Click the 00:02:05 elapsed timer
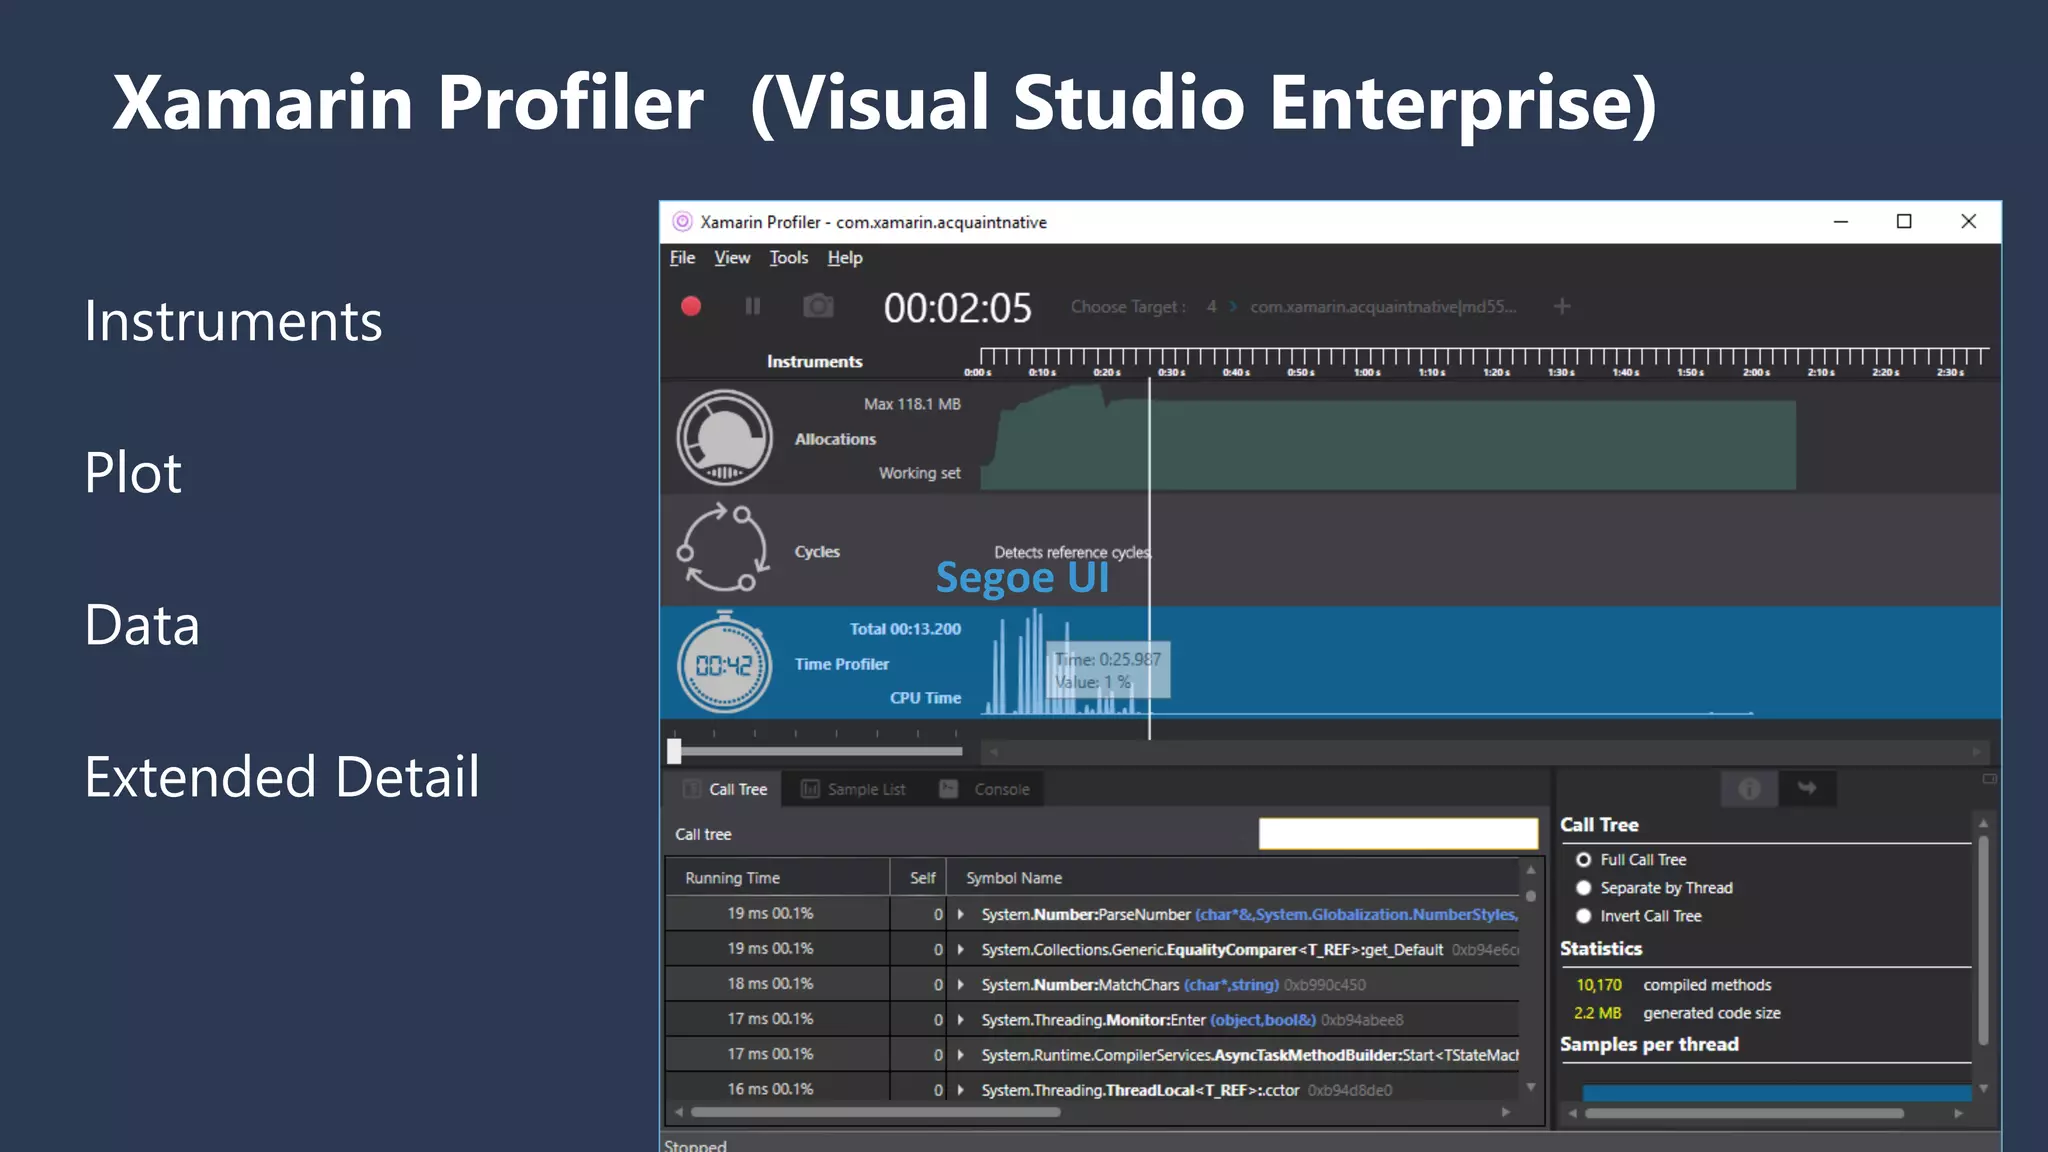Screen dimensions: 2048x1152 click(x=957, y=308)
